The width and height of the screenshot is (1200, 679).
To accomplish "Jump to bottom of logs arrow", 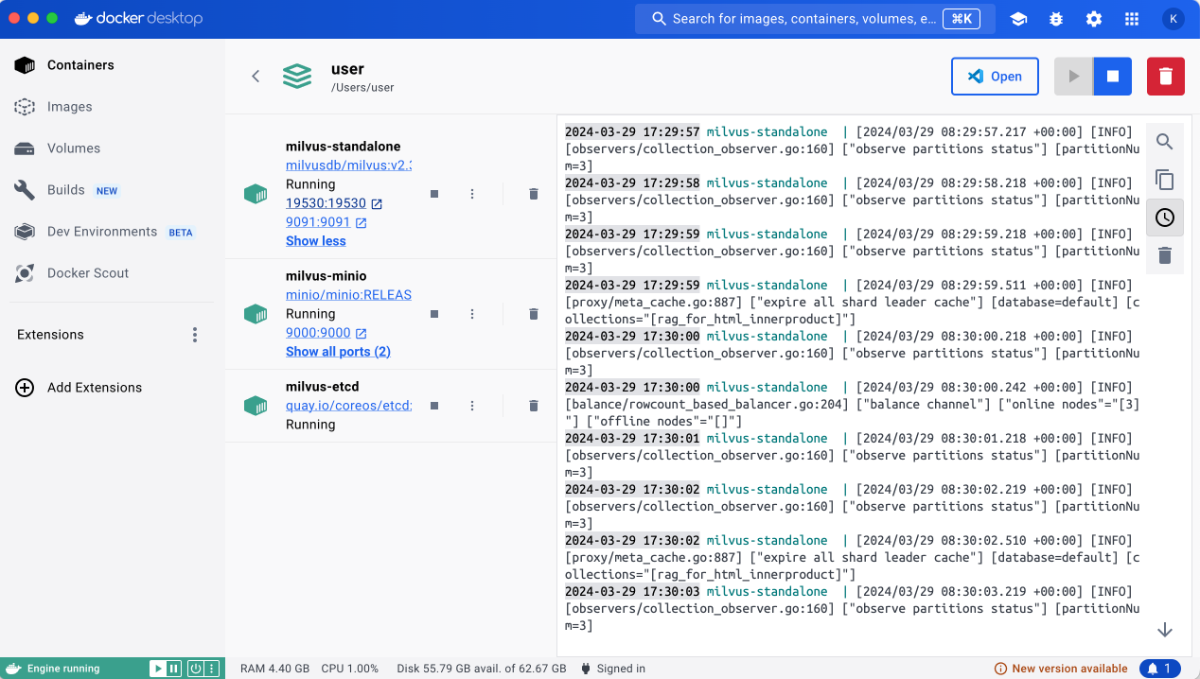I will (x=1165, y=630).
